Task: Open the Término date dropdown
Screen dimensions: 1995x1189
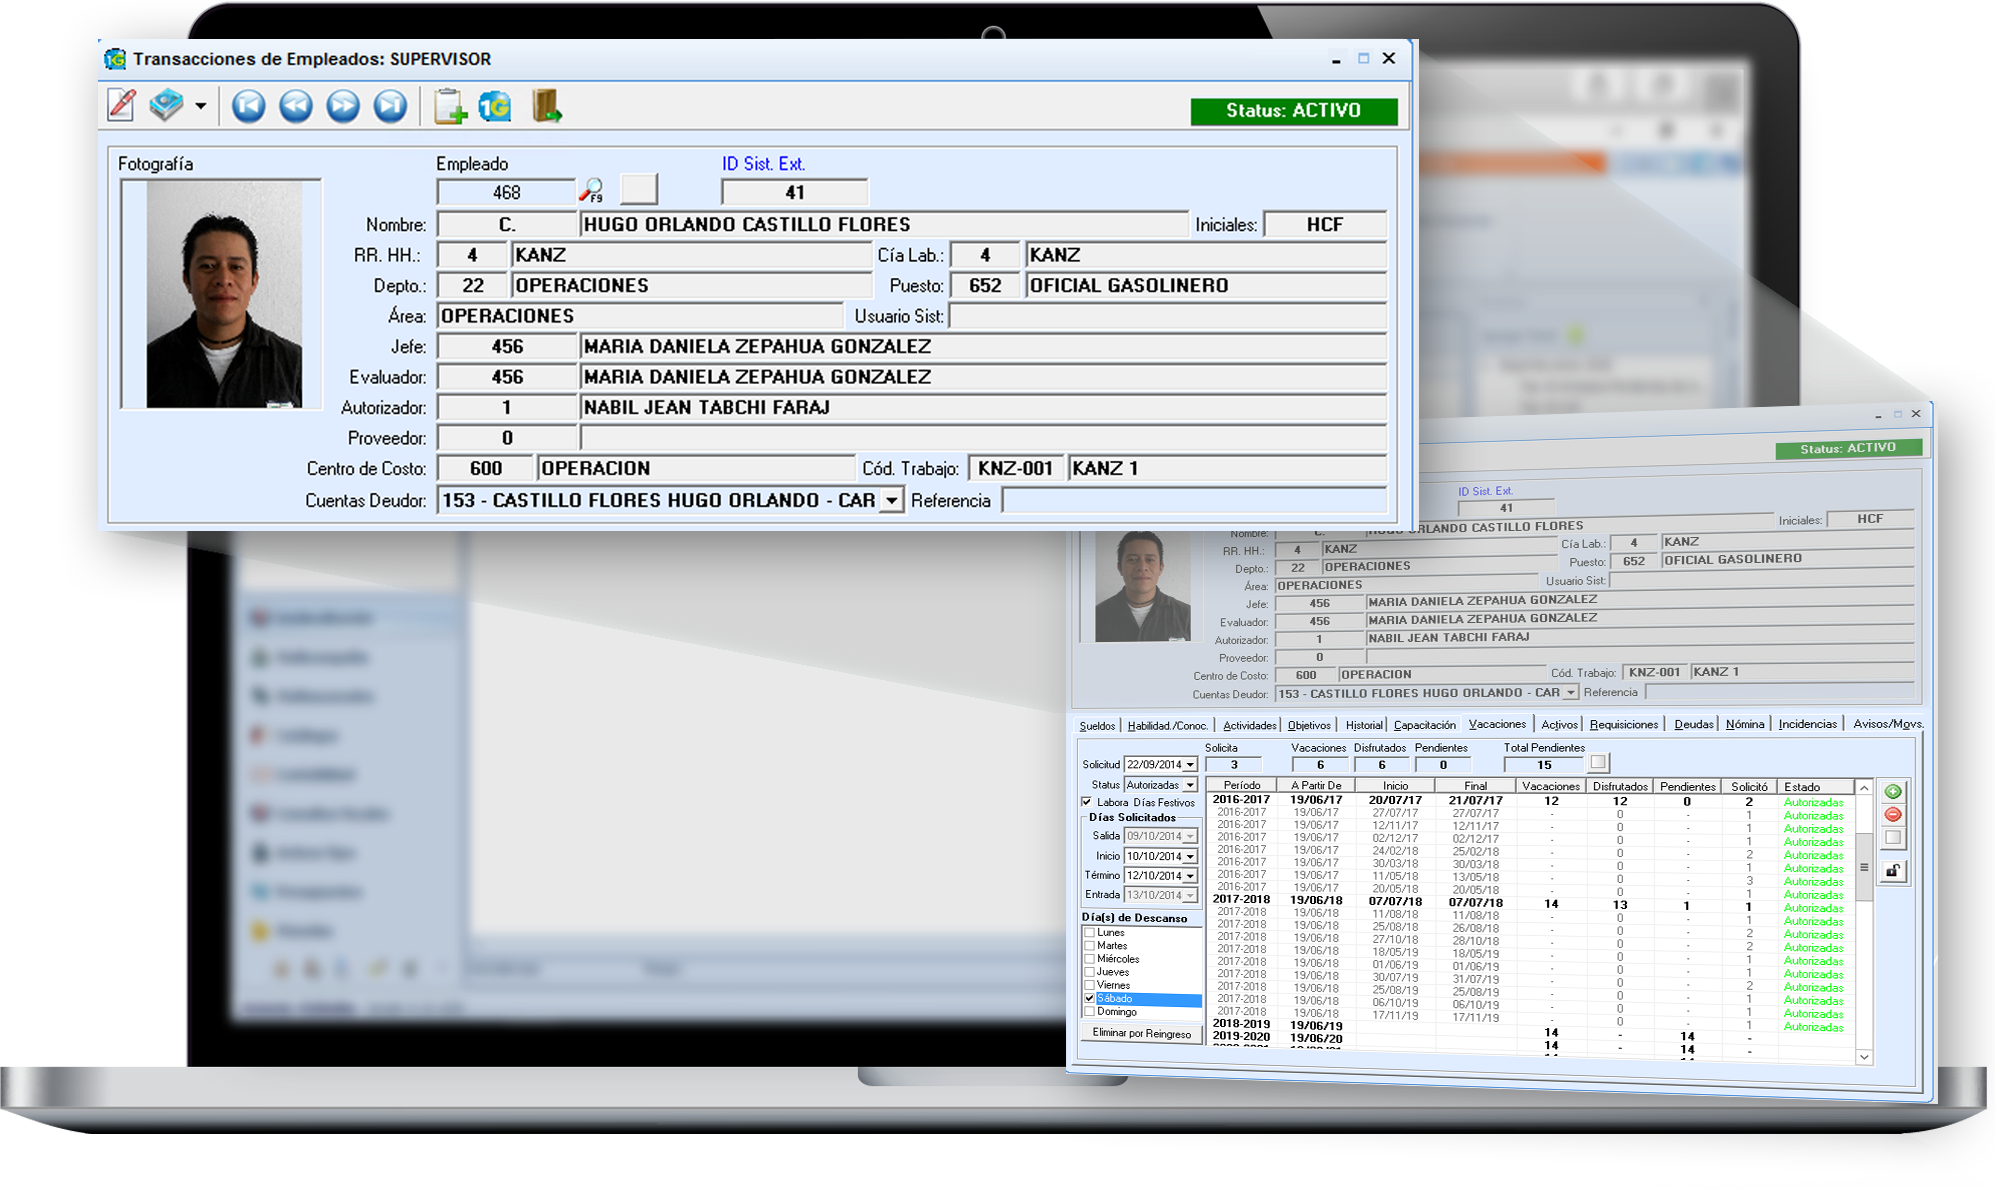Action: [1190, 876]
